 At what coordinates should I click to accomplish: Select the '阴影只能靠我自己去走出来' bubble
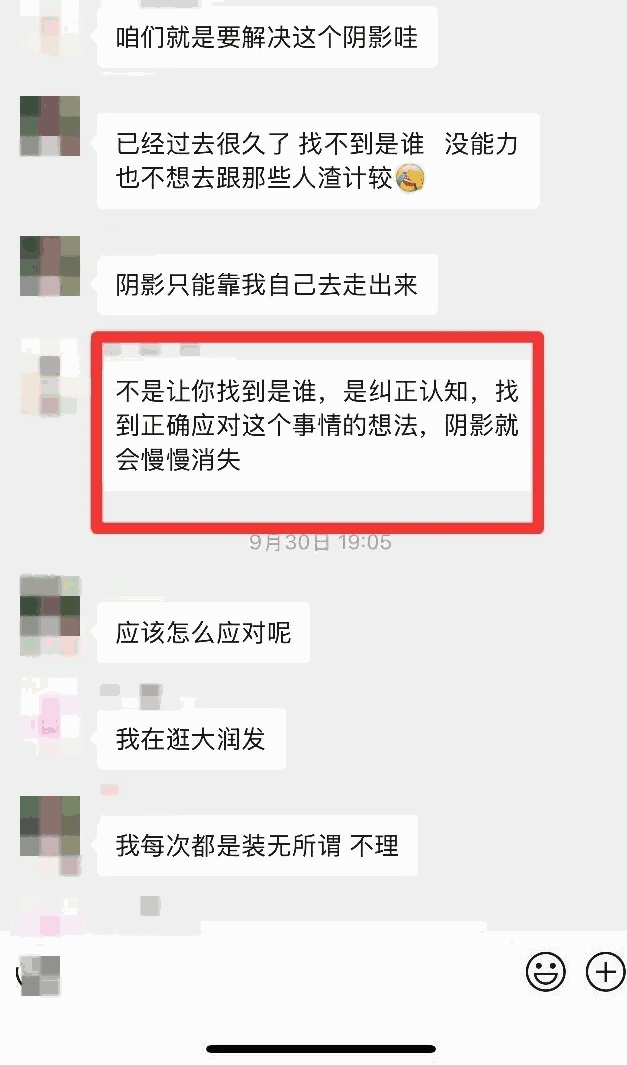coord(268,285)
